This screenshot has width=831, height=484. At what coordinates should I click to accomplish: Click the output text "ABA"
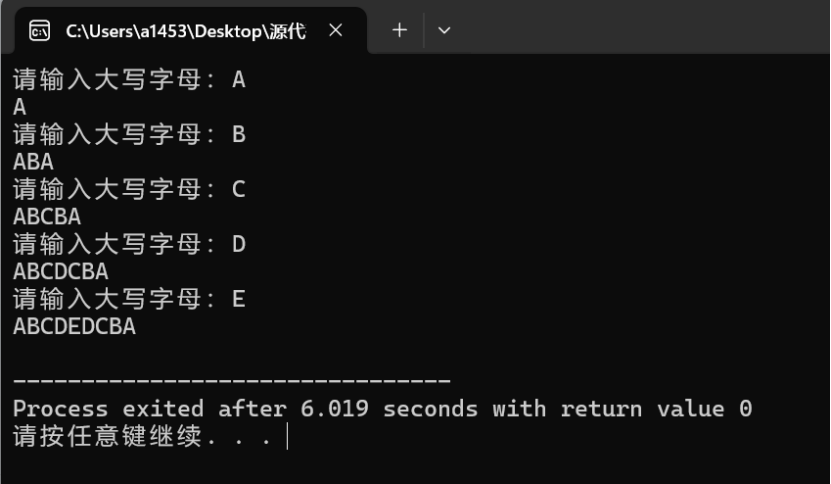point(33,161)
